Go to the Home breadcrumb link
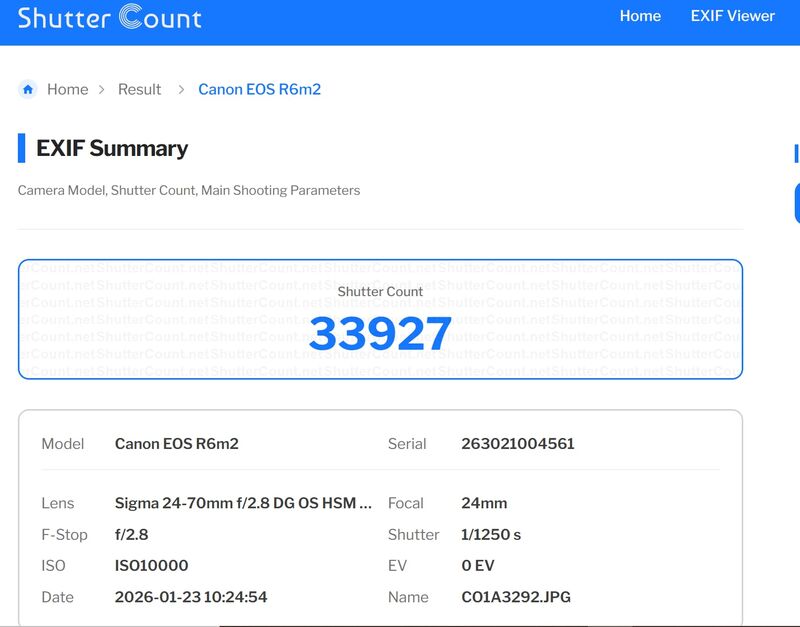800x627 pixels. click(67, 89)
